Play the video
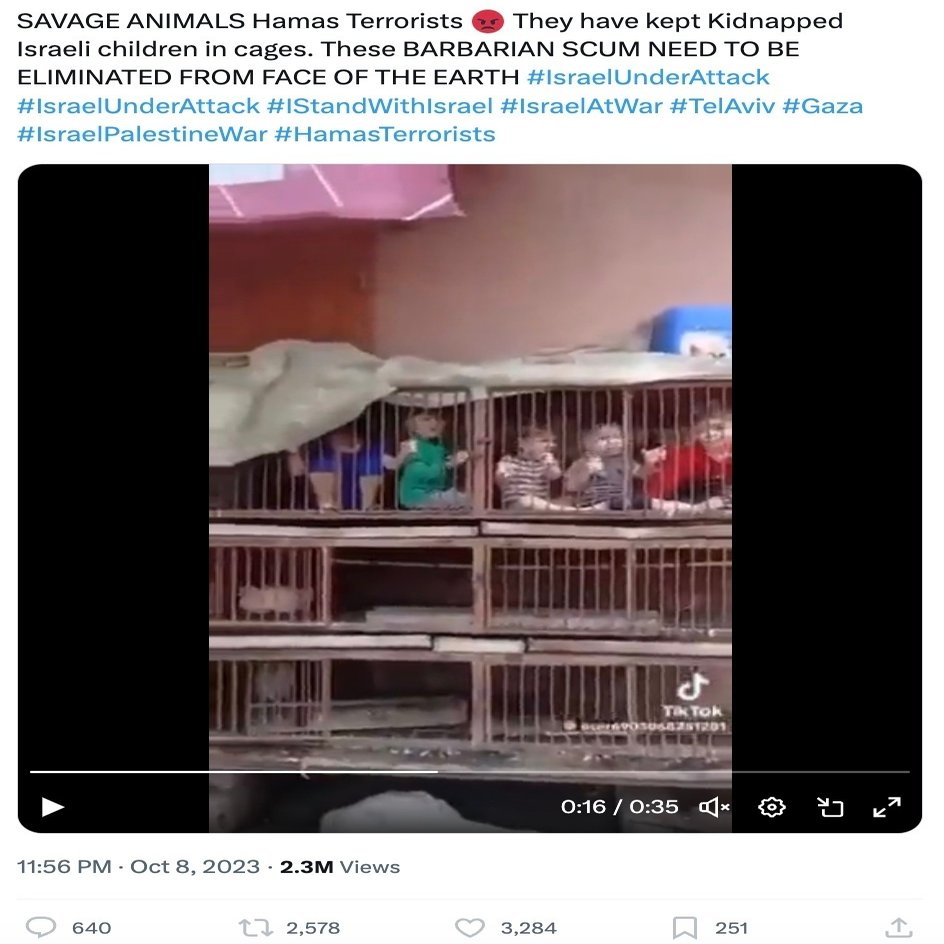This screenshot has width=944, height=944. [52, 807]
